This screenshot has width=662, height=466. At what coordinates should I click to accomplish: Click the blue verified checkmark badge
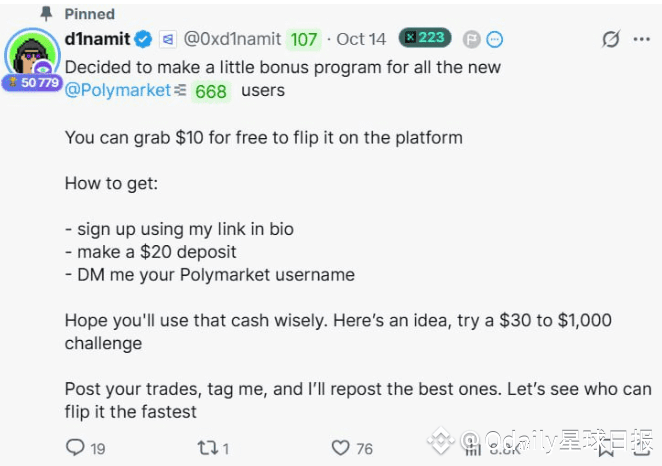pyautogui.click(x=143, y=39)
